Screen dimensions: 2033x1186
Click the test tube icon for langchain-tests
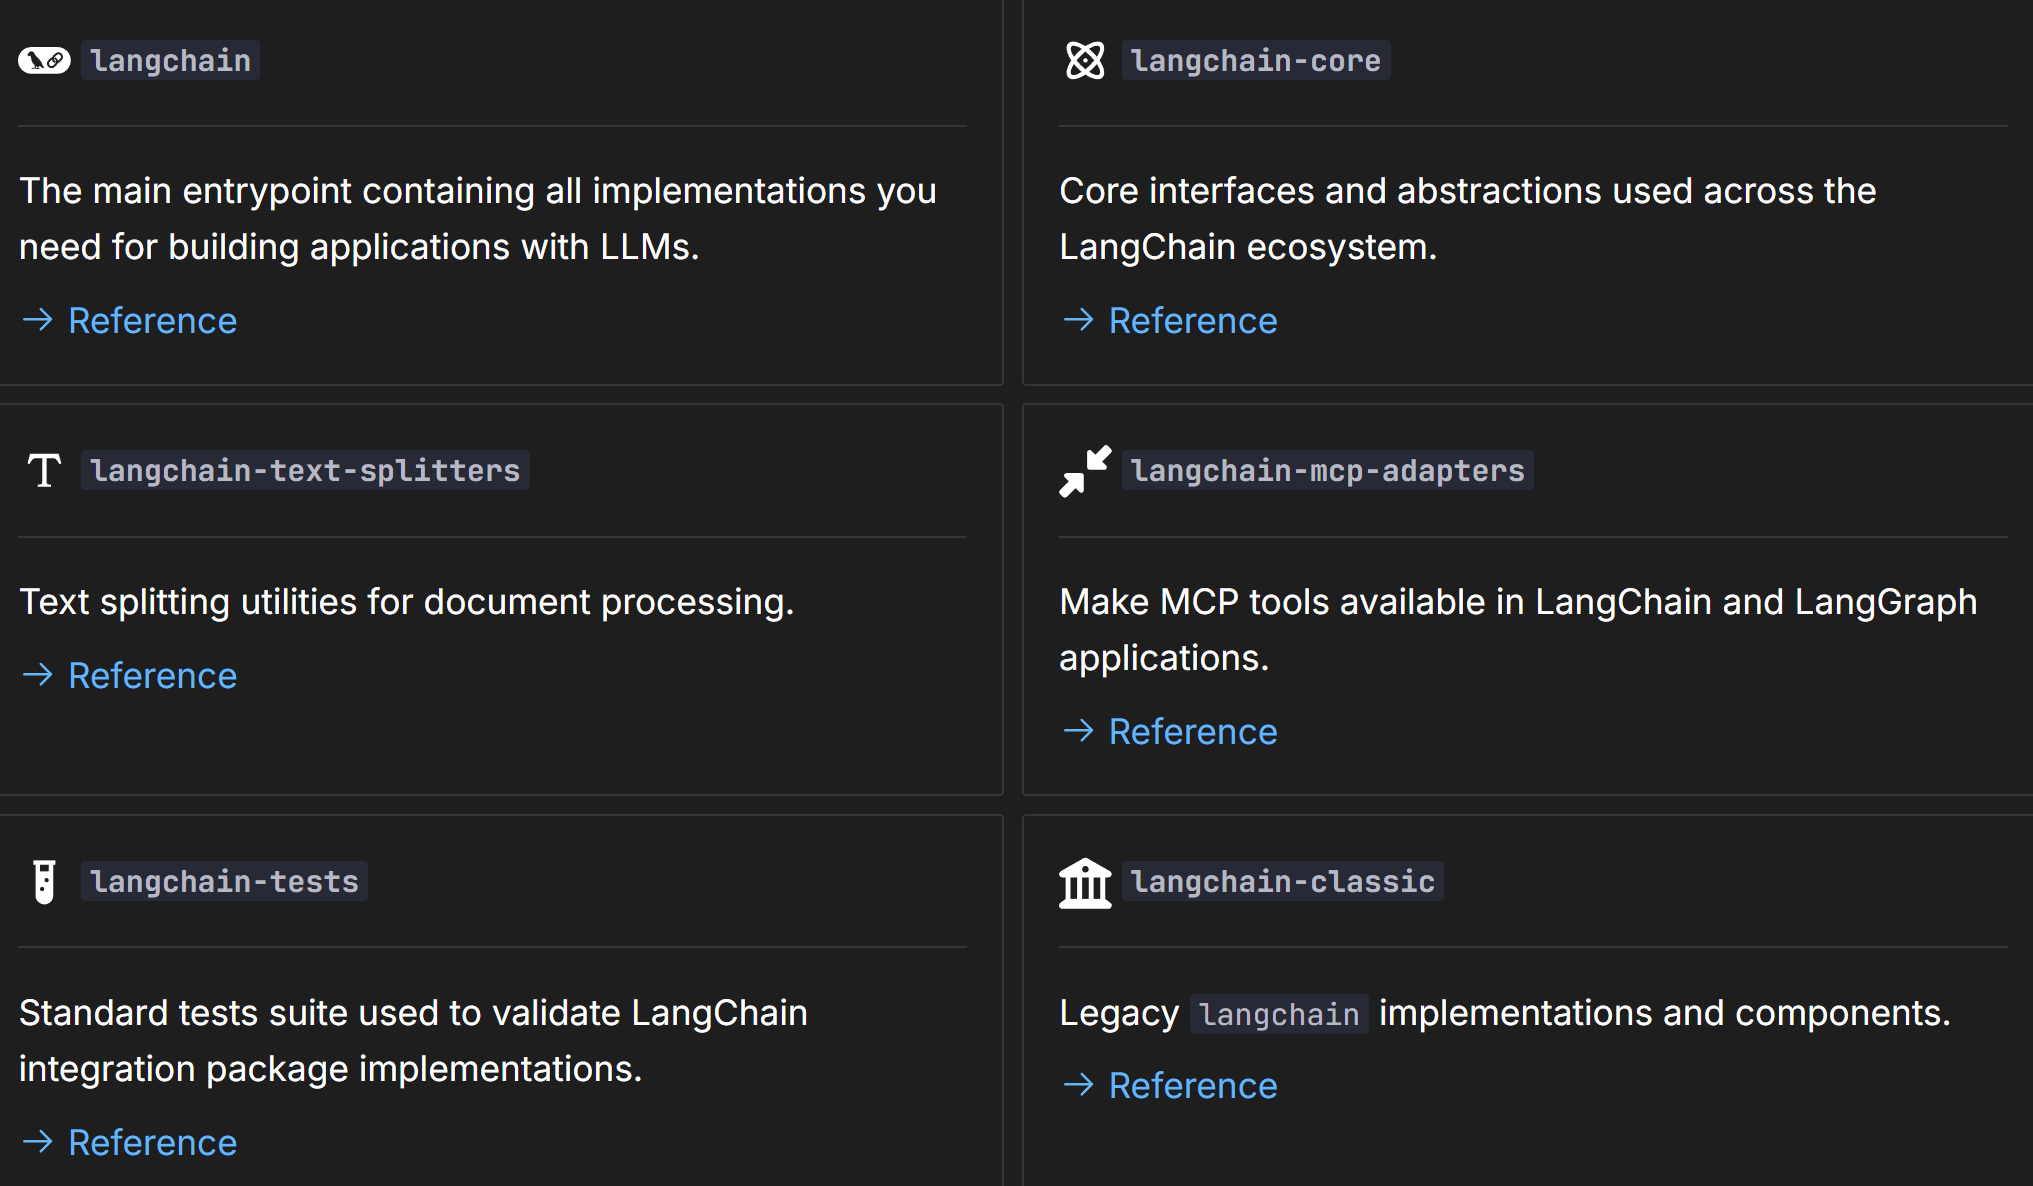click(x=44, y=881)
